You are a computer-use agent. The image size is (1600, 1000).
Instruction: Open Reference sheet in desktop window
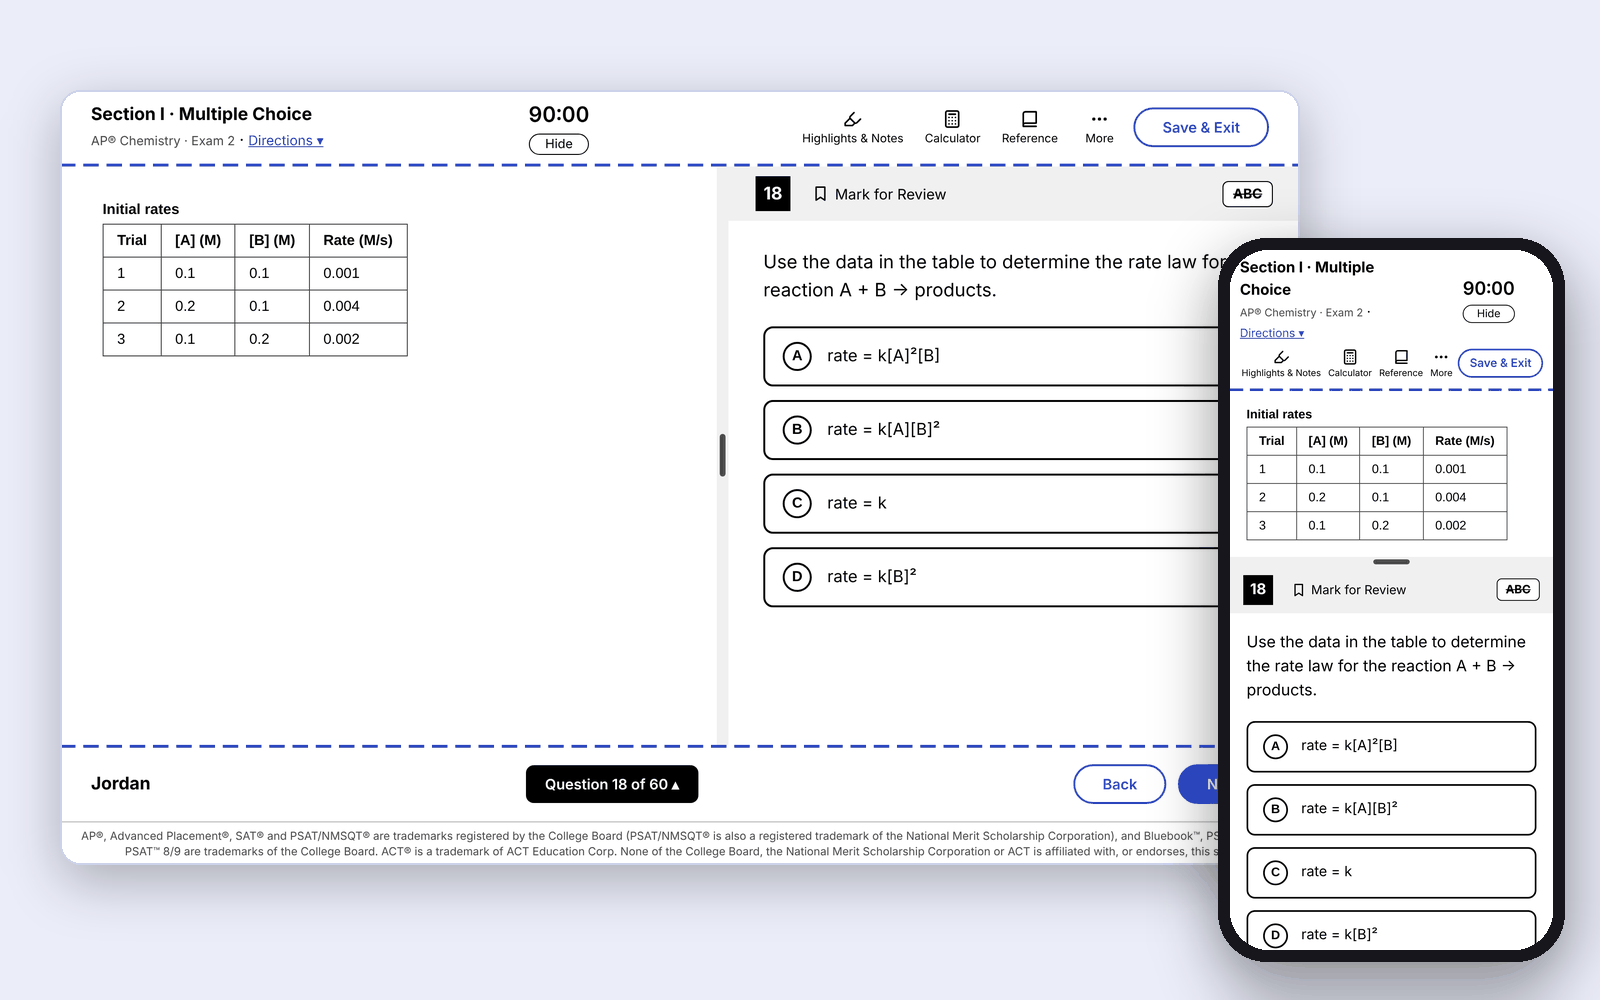tap(1029, 127)
